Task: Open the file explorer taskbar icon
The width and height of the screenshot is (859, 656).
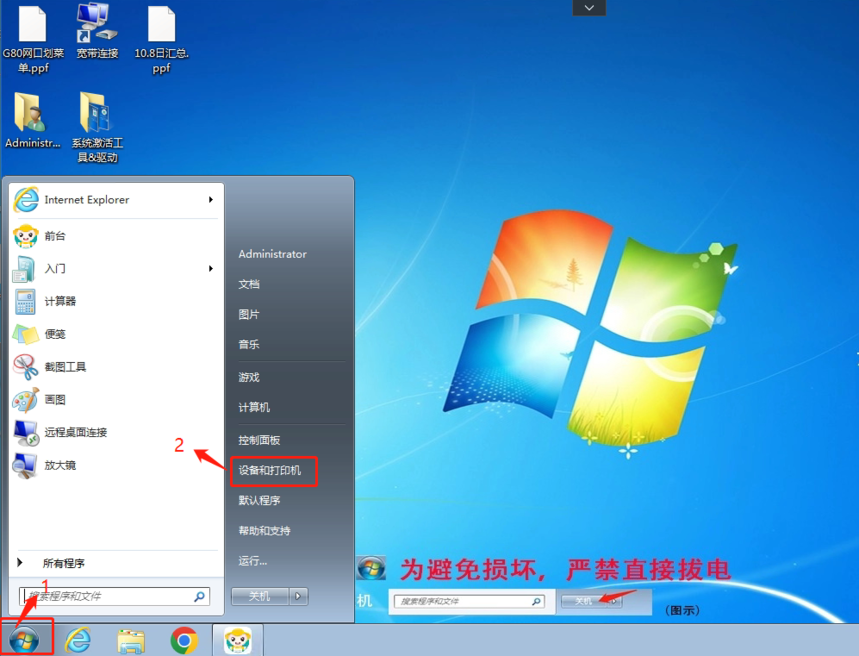Action: click(x=131, y=640)
